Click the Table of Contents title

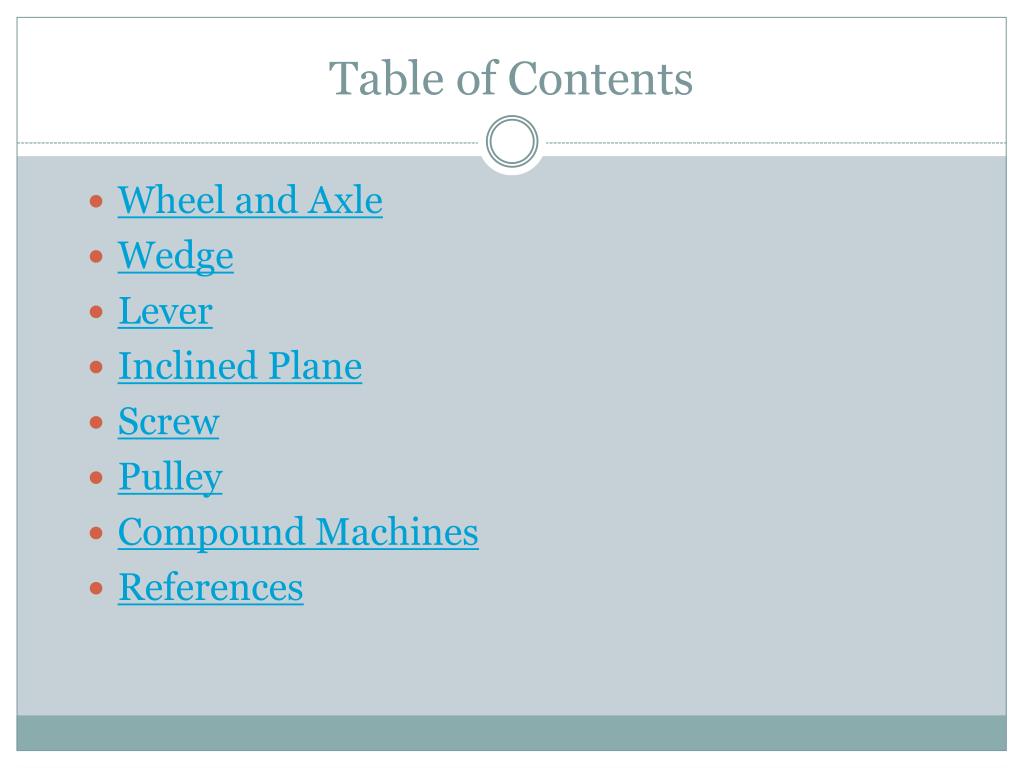click(510, 78)
